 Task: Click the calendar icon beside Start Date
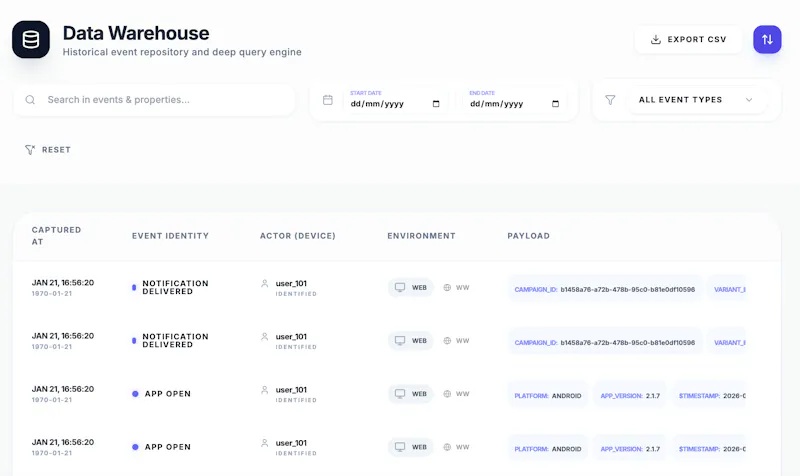coord(328,100)
